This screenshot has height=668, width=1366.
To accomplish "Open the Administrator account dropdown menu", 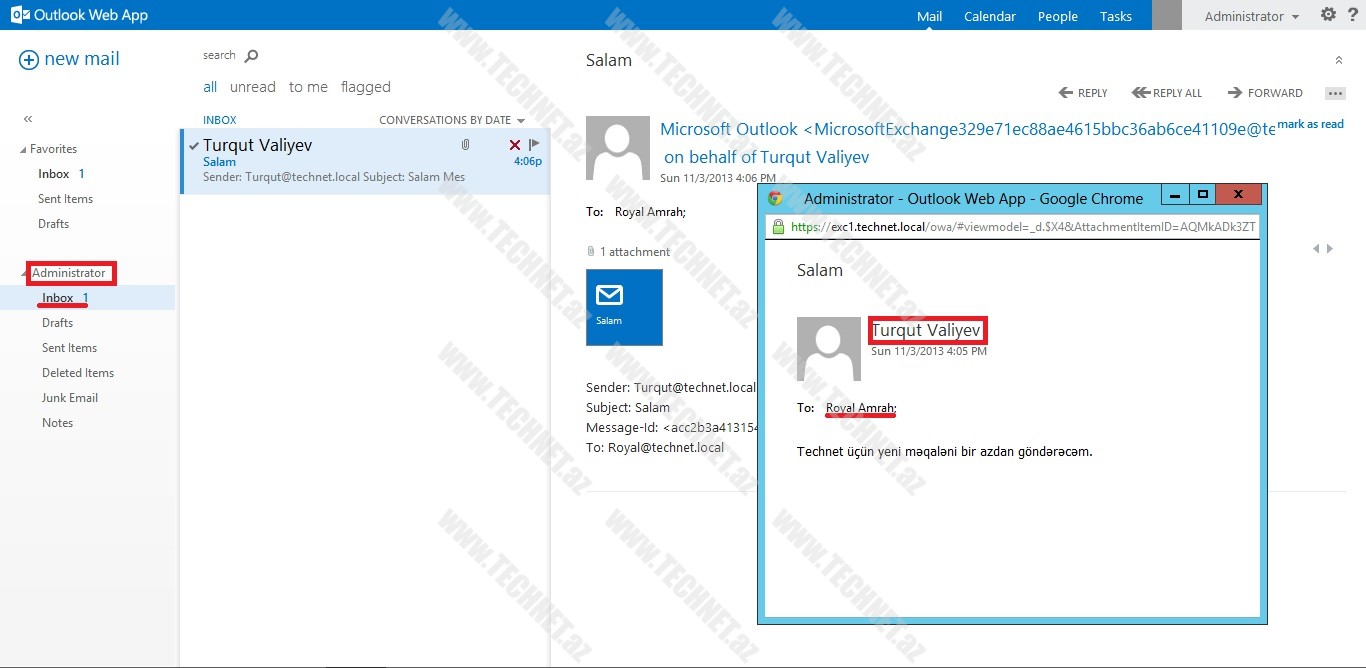I will (1251, 16).
